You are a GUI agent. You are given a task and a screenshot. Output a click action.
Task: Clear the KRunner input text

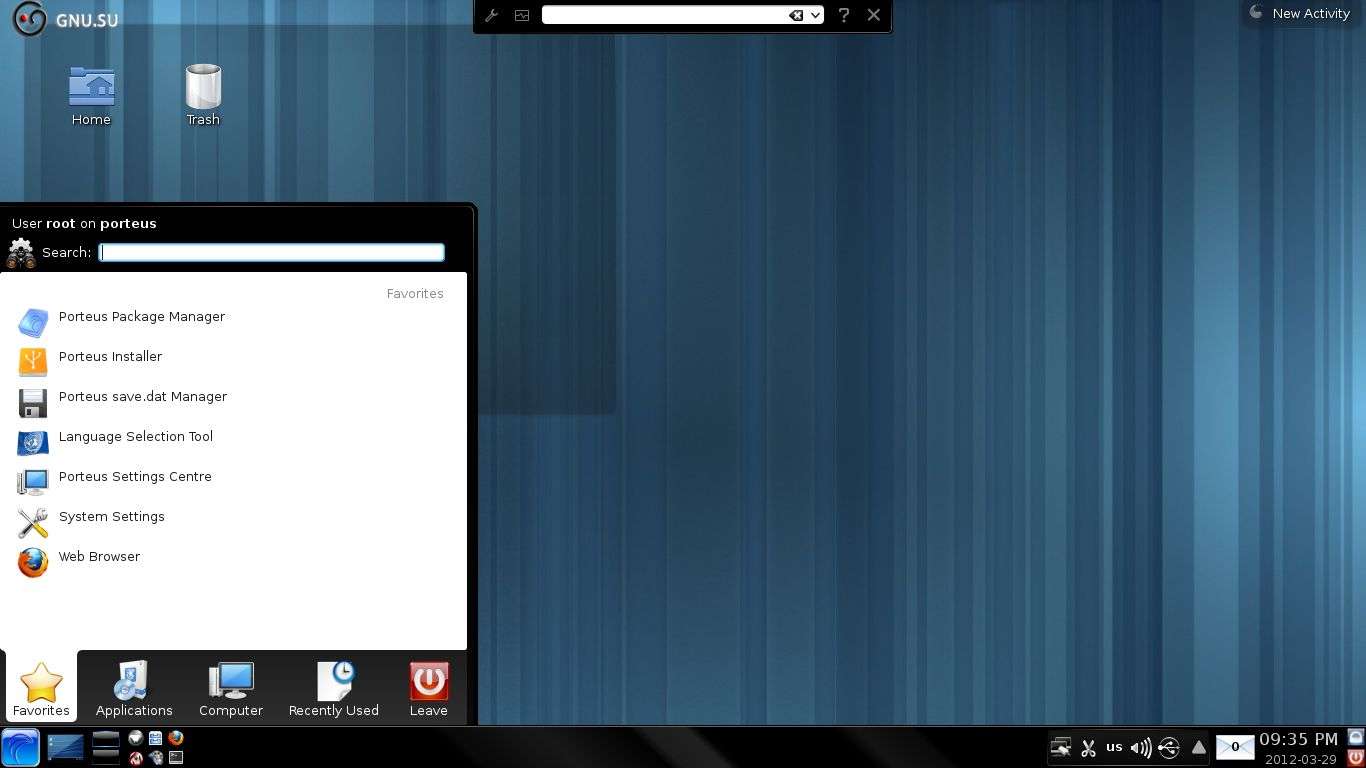796,15
